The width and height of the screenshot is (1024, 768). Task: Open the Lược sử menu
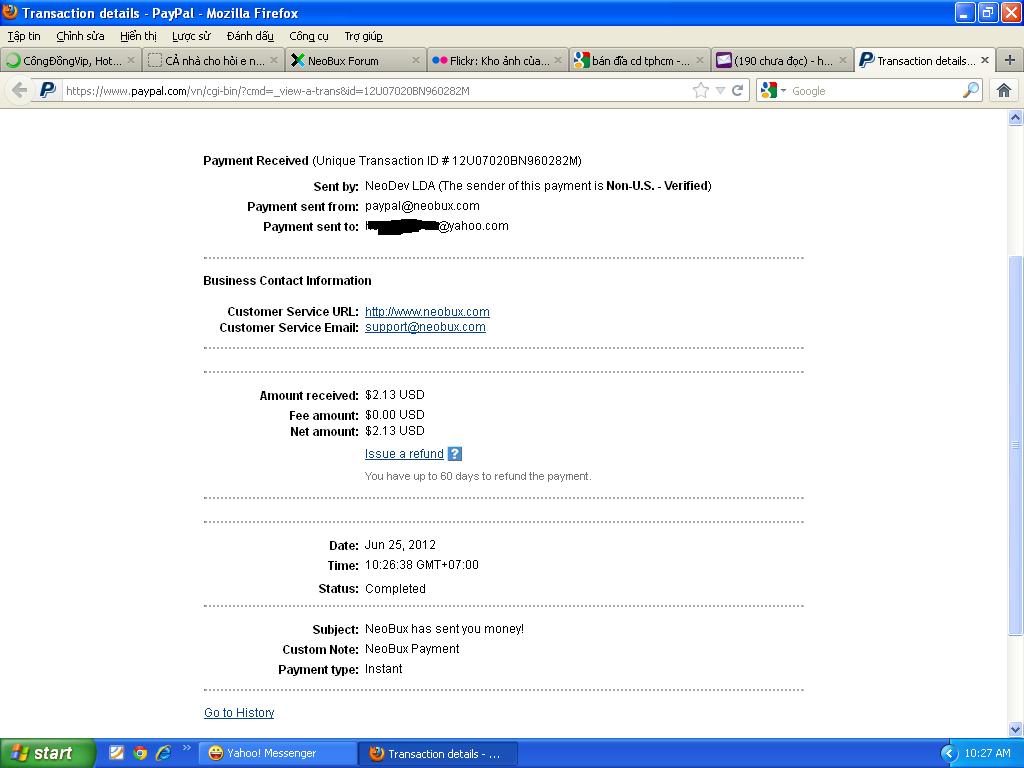191,36
